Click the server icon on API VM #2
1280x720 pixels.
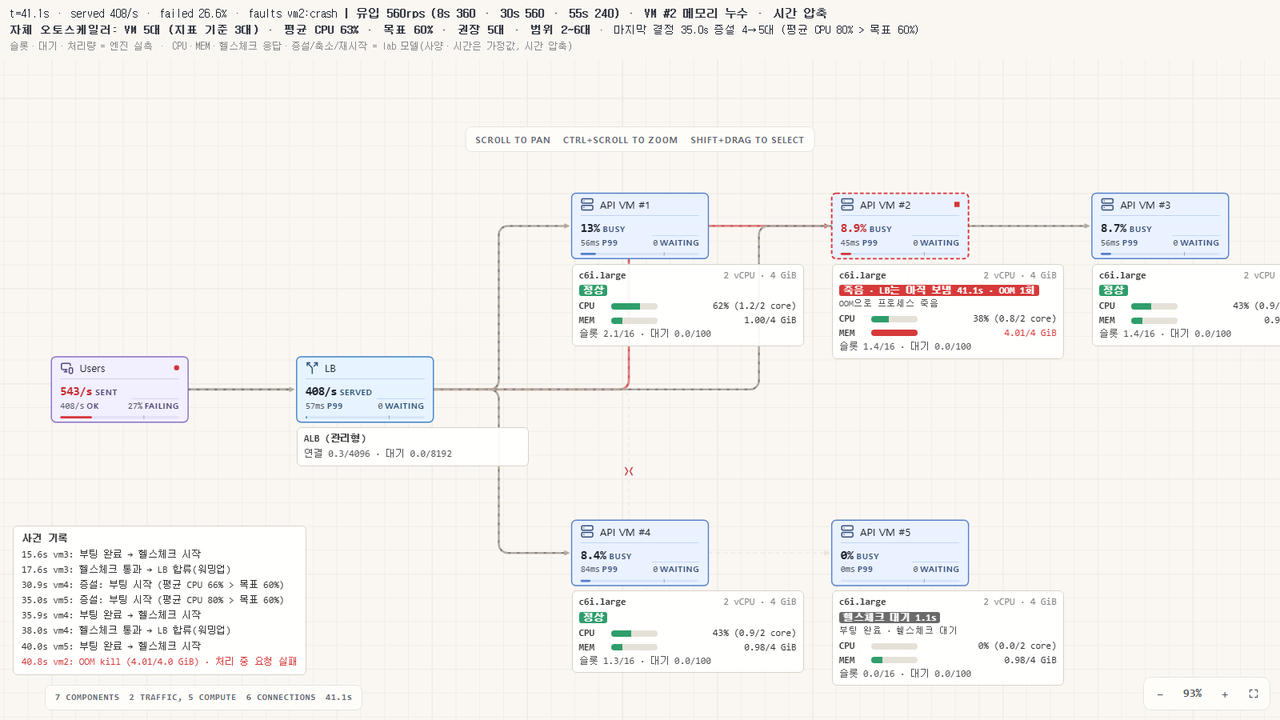(847, 205)
